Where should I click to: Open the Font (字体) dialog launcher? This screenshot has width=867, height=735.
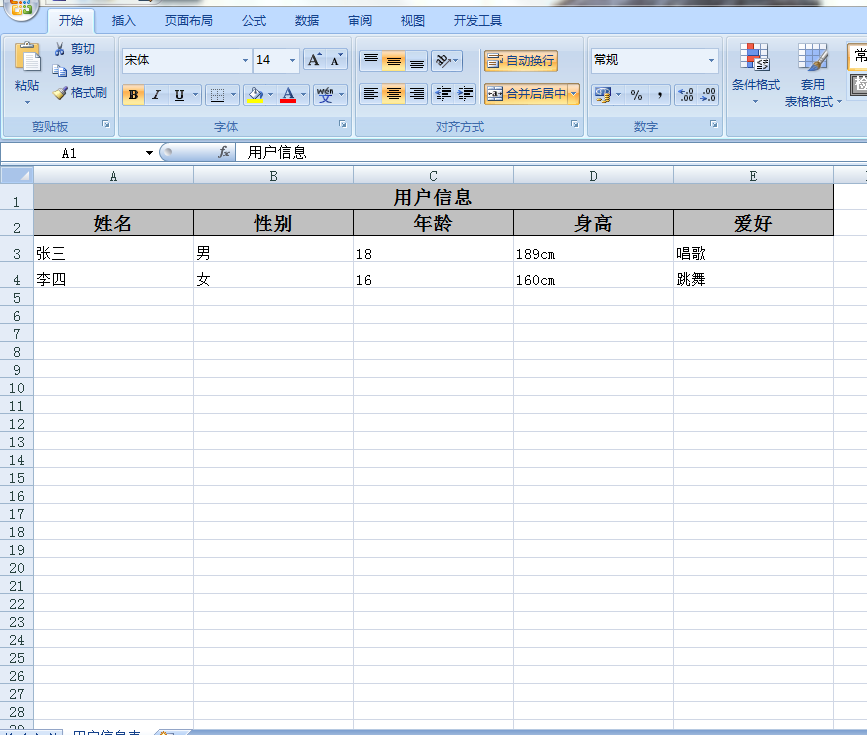(343, 124)
